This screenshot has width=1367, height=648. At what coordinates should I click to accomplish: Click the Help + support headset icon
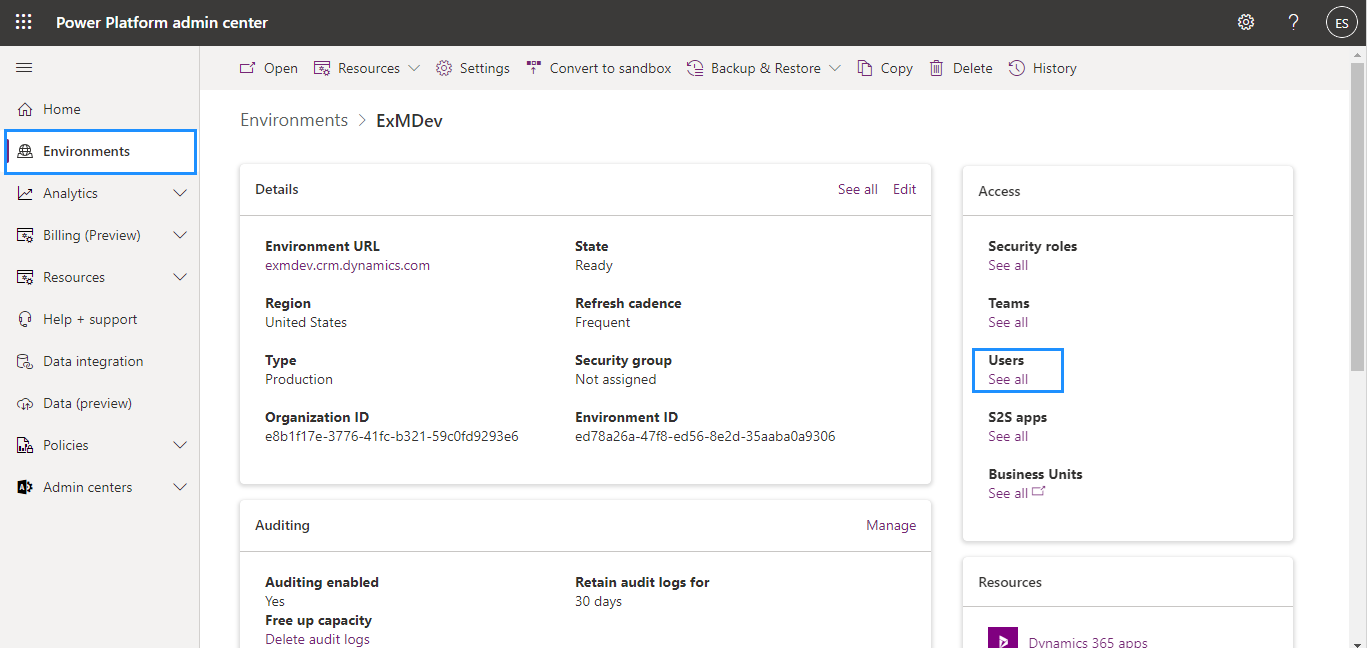click(x=25, y=319)
